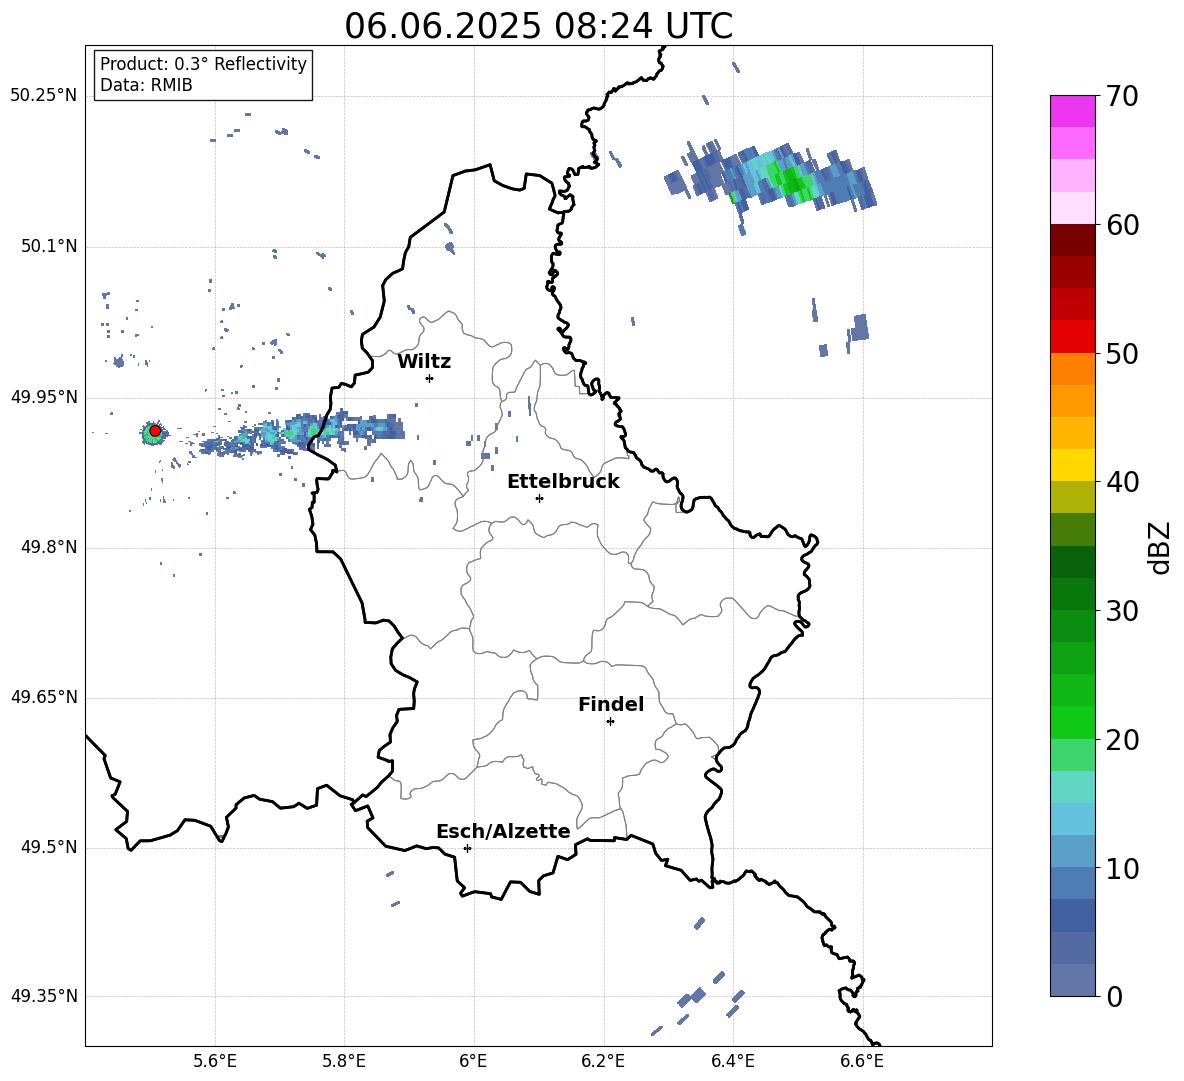Click the bright red colorbar swatch above 50

coord(1072,337)
